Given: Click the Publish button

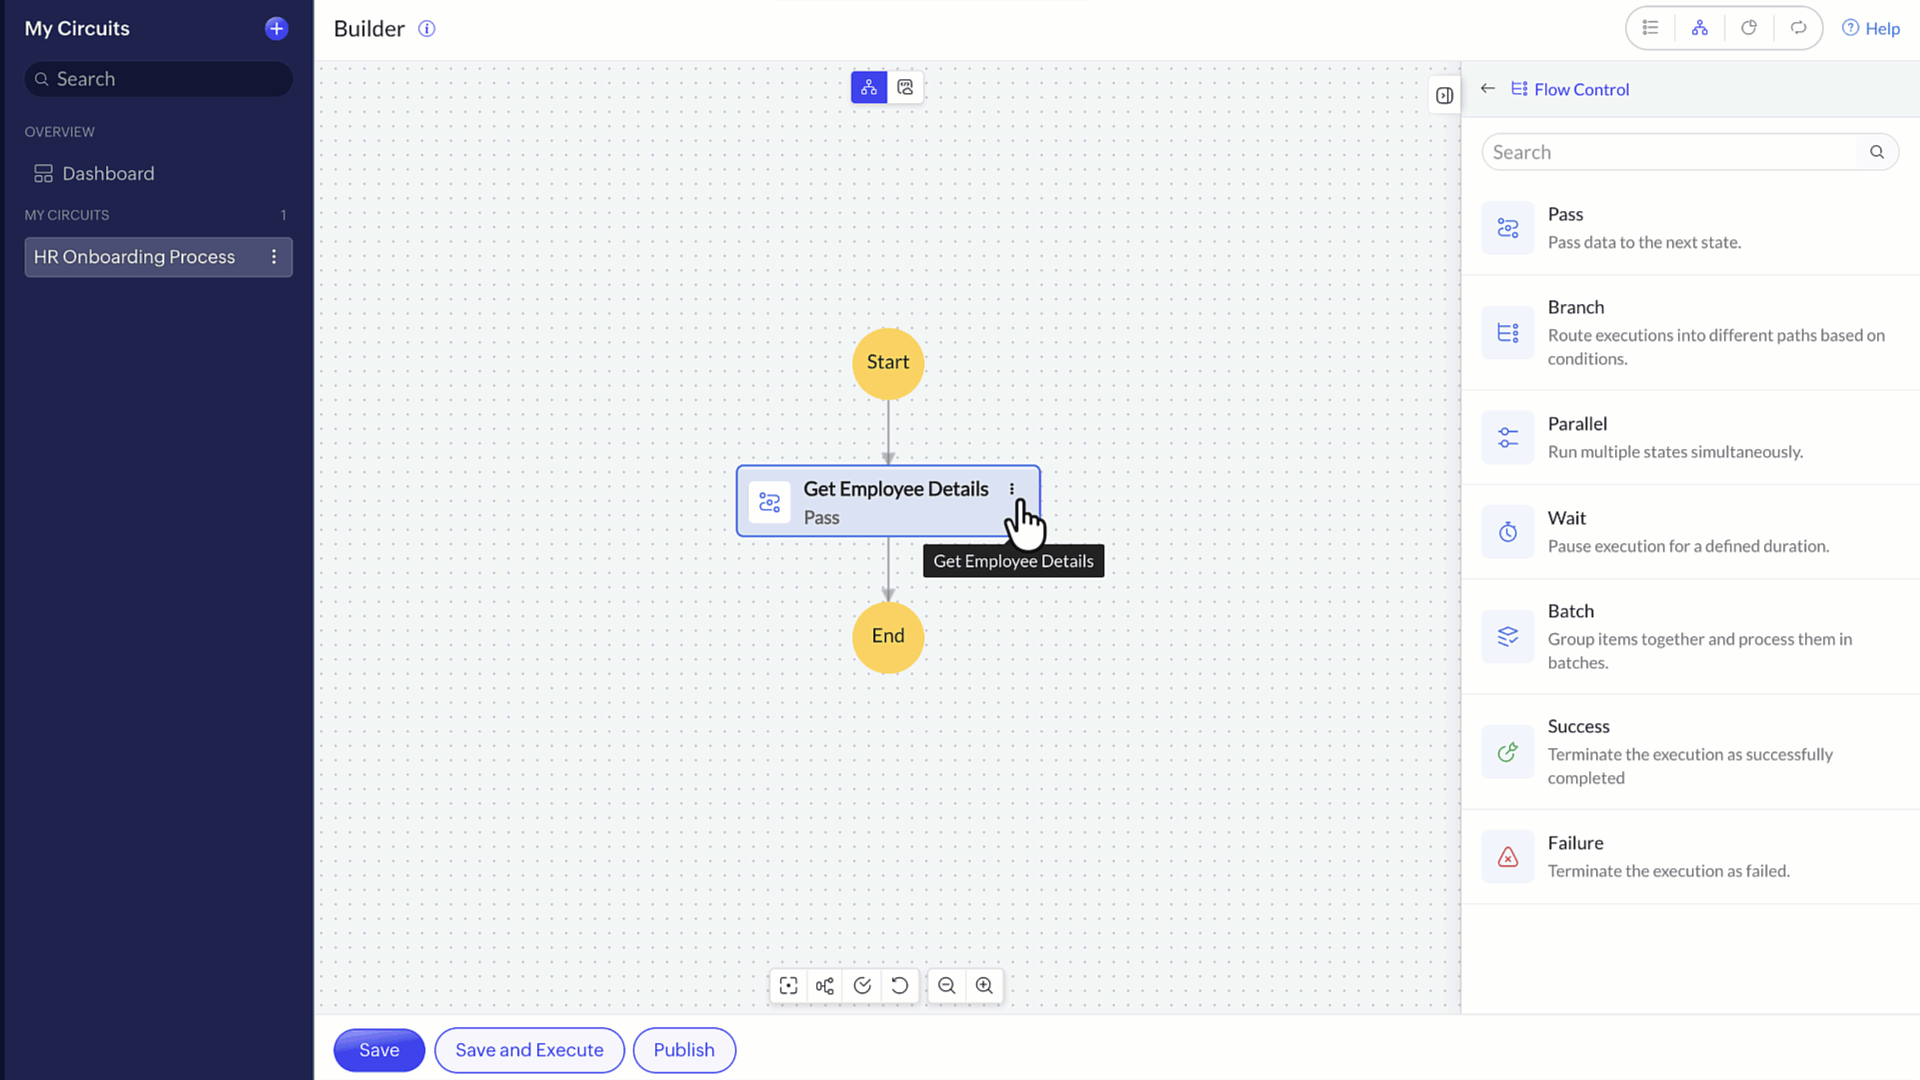Looking at the screenshot, I should tap(684, 1050).
